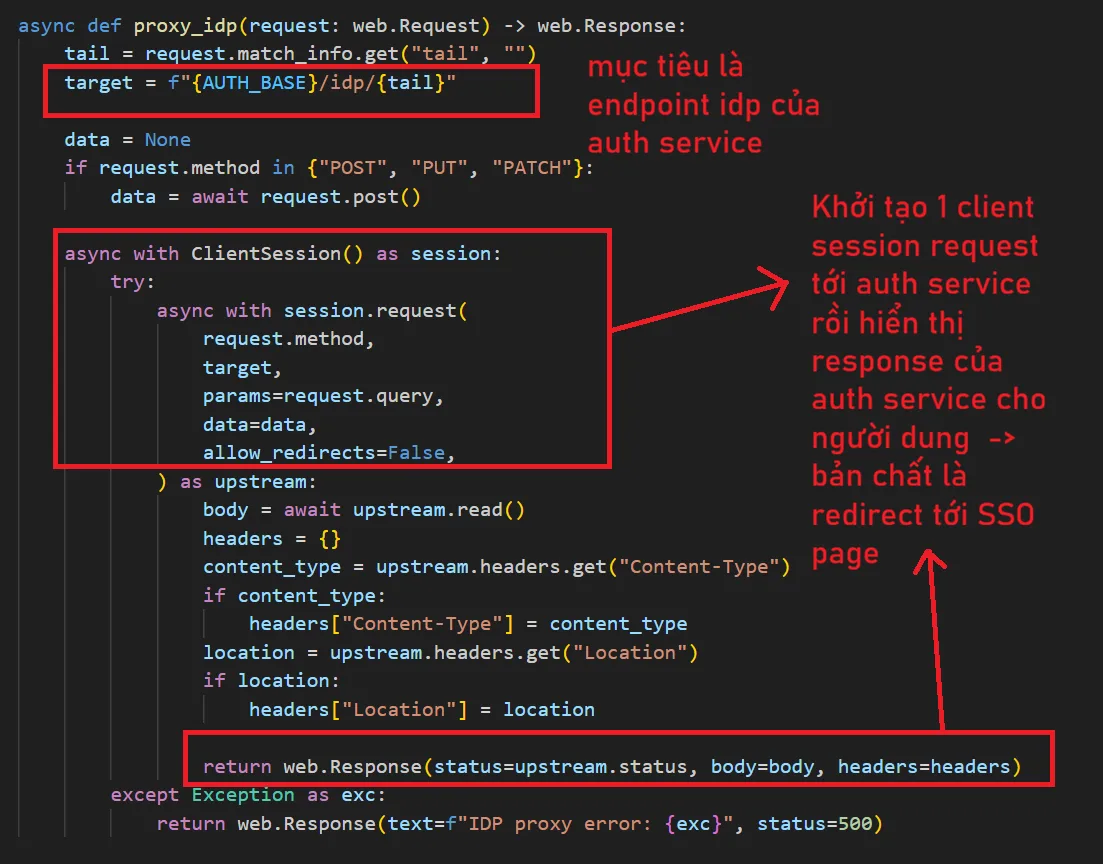Click upstream.read() call
The image size is (1103, 865).
pyautogui.click(x=438, y=511)
